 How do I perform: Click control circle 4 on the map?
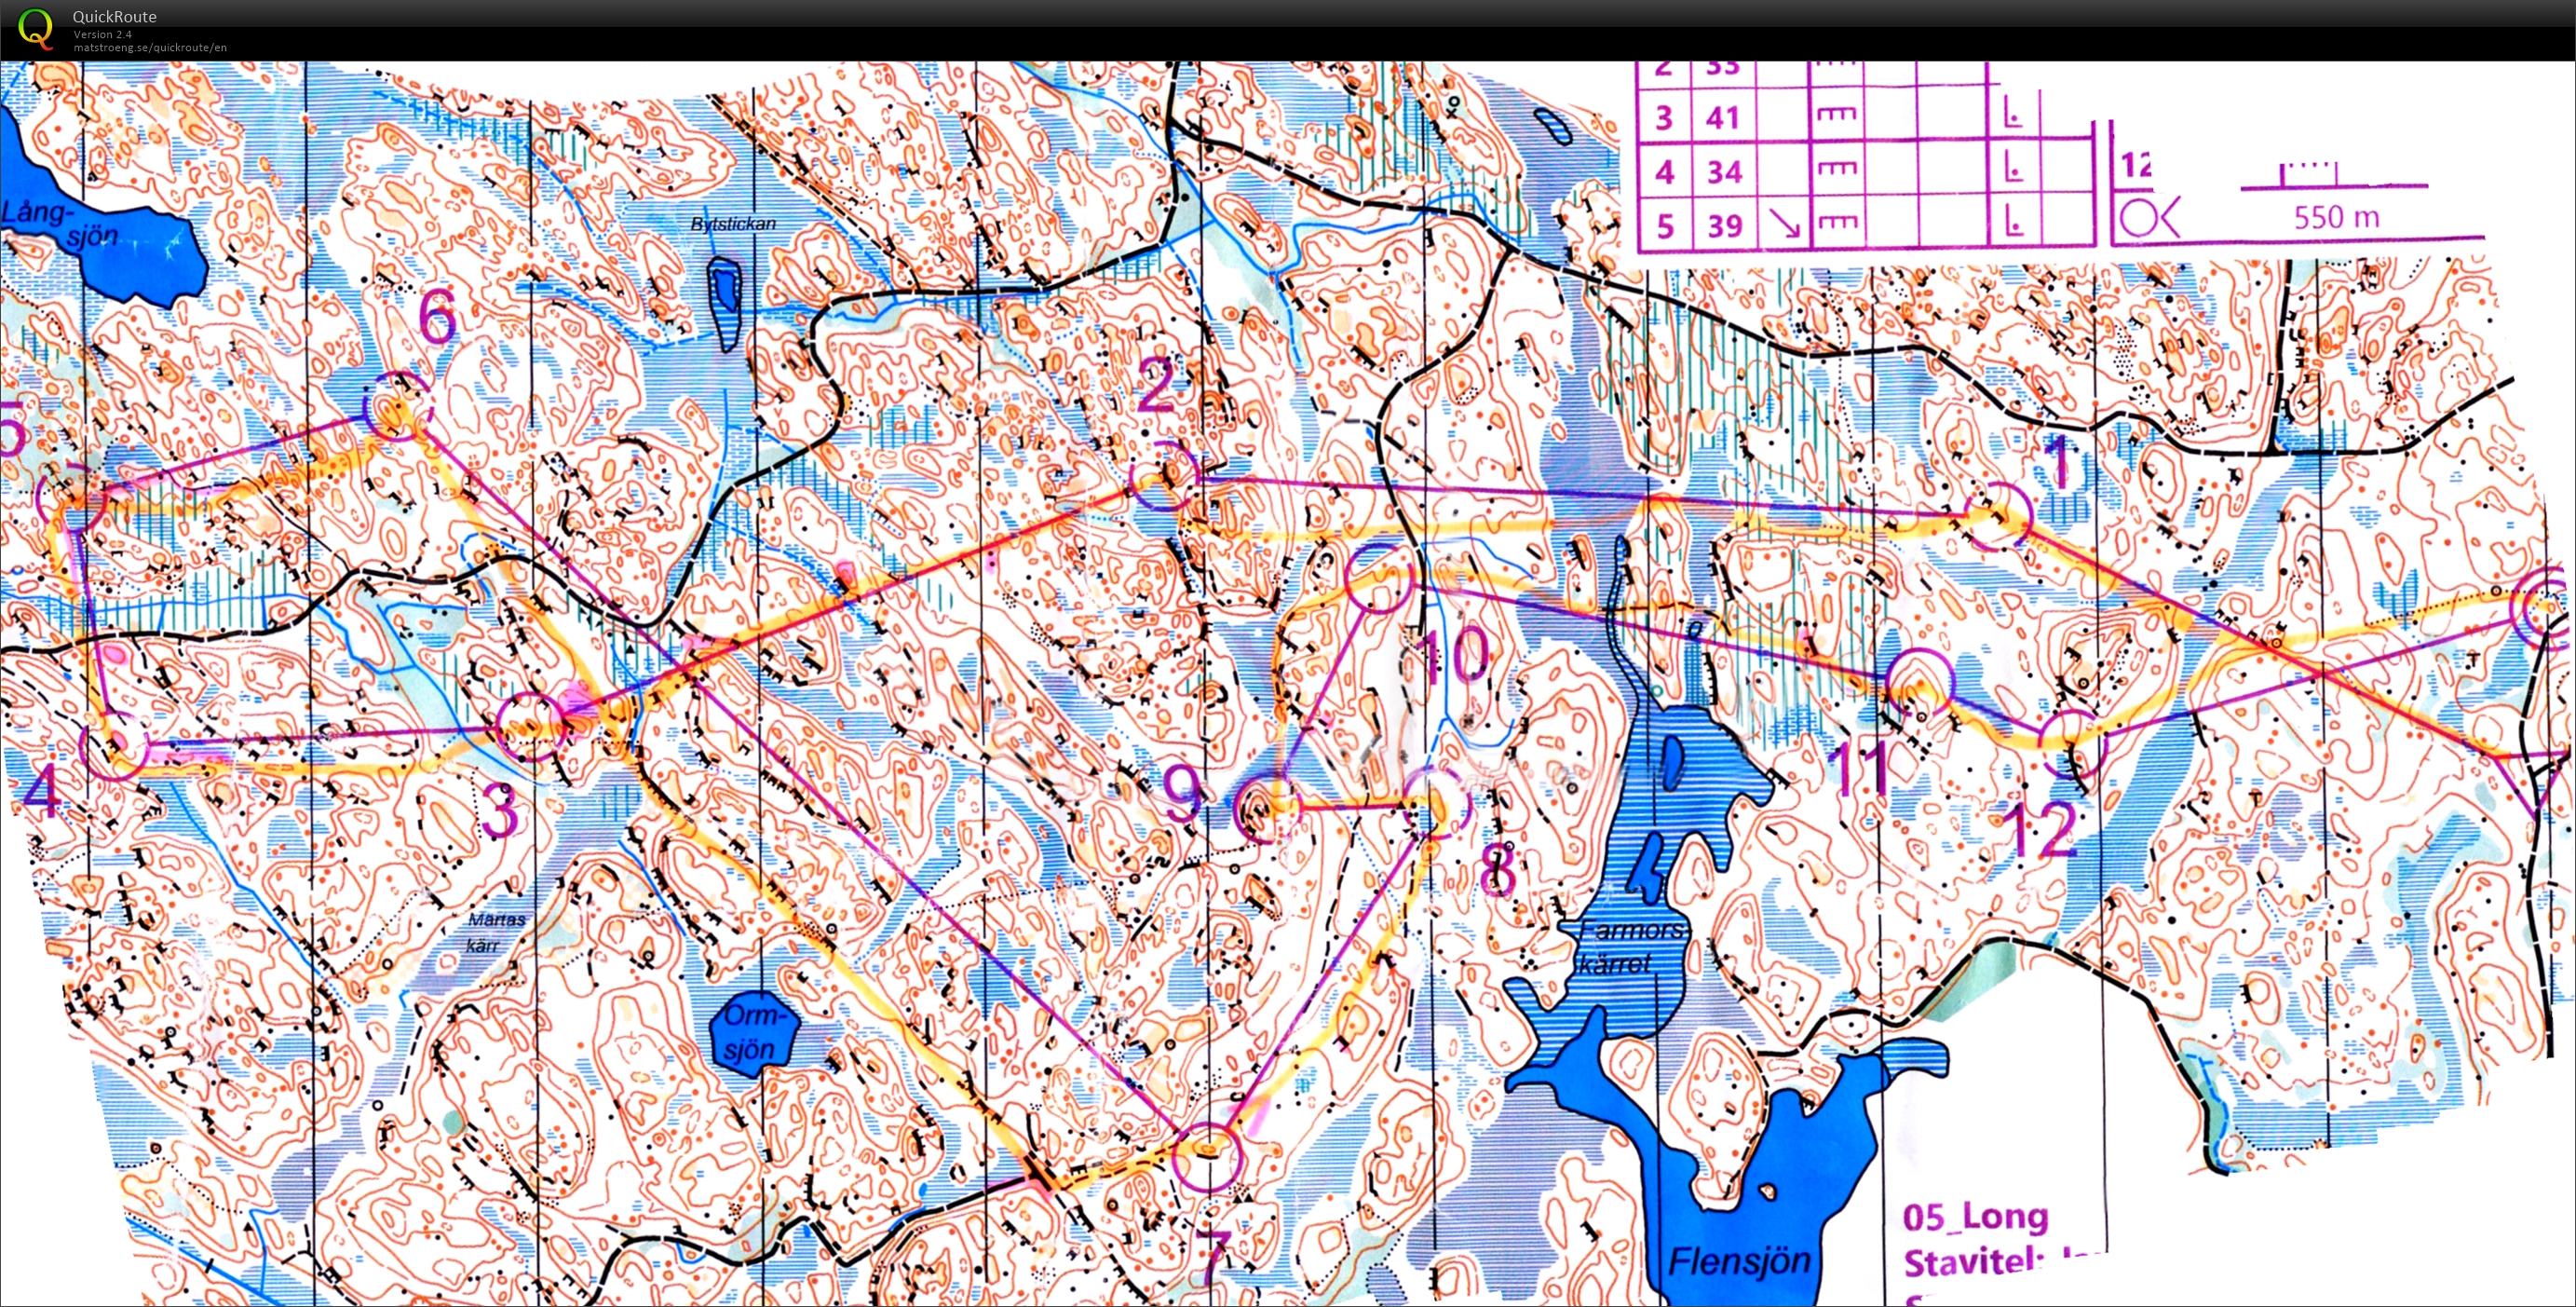114,745
